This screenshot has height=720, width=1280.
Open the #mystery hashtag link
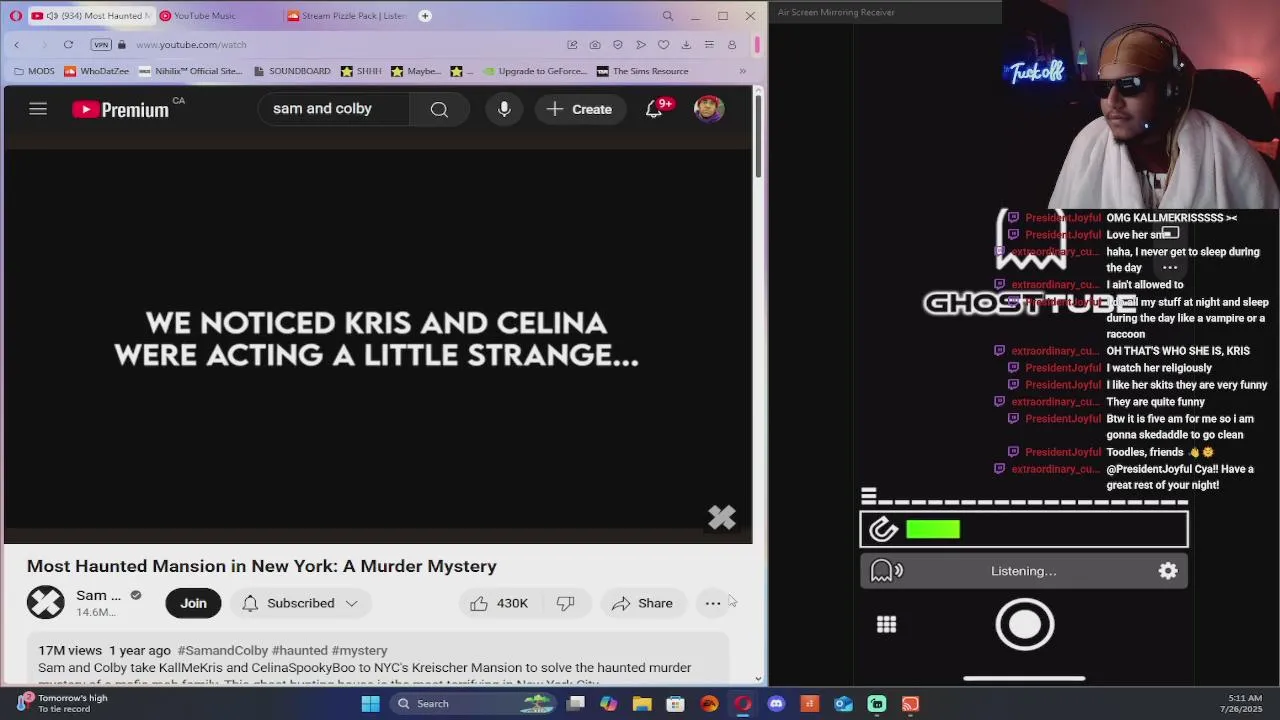pos(359,650)
